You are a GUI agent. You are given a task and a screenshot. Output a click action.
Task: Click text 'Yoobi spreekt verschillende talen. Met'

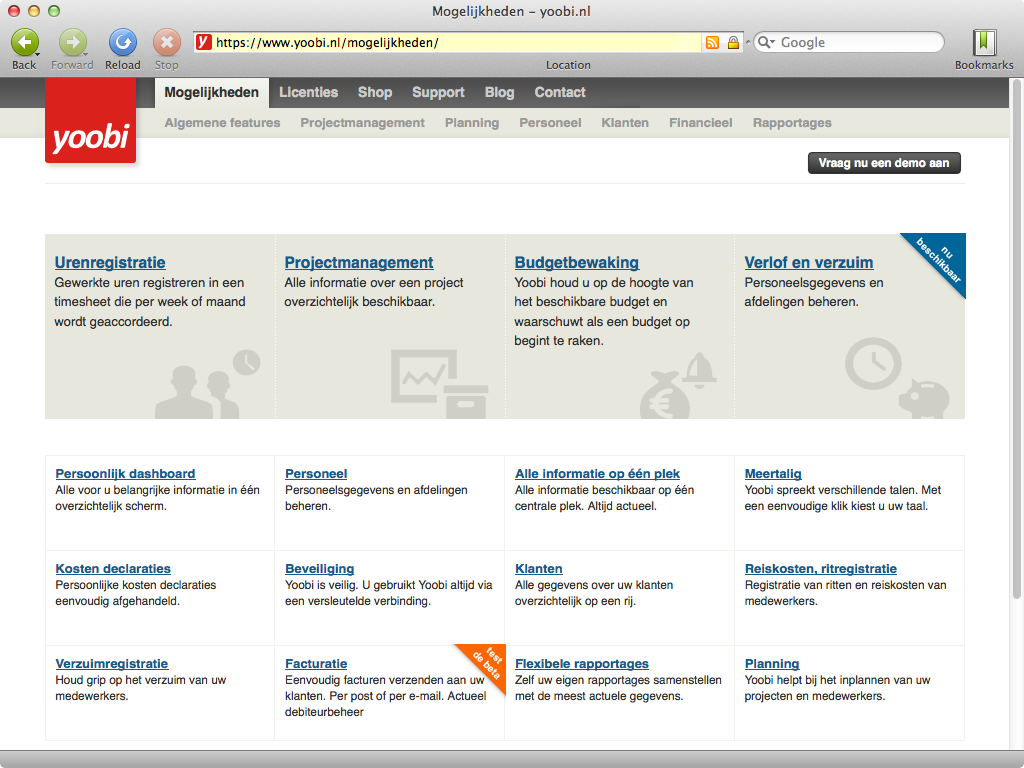click(x=842, y=490)
